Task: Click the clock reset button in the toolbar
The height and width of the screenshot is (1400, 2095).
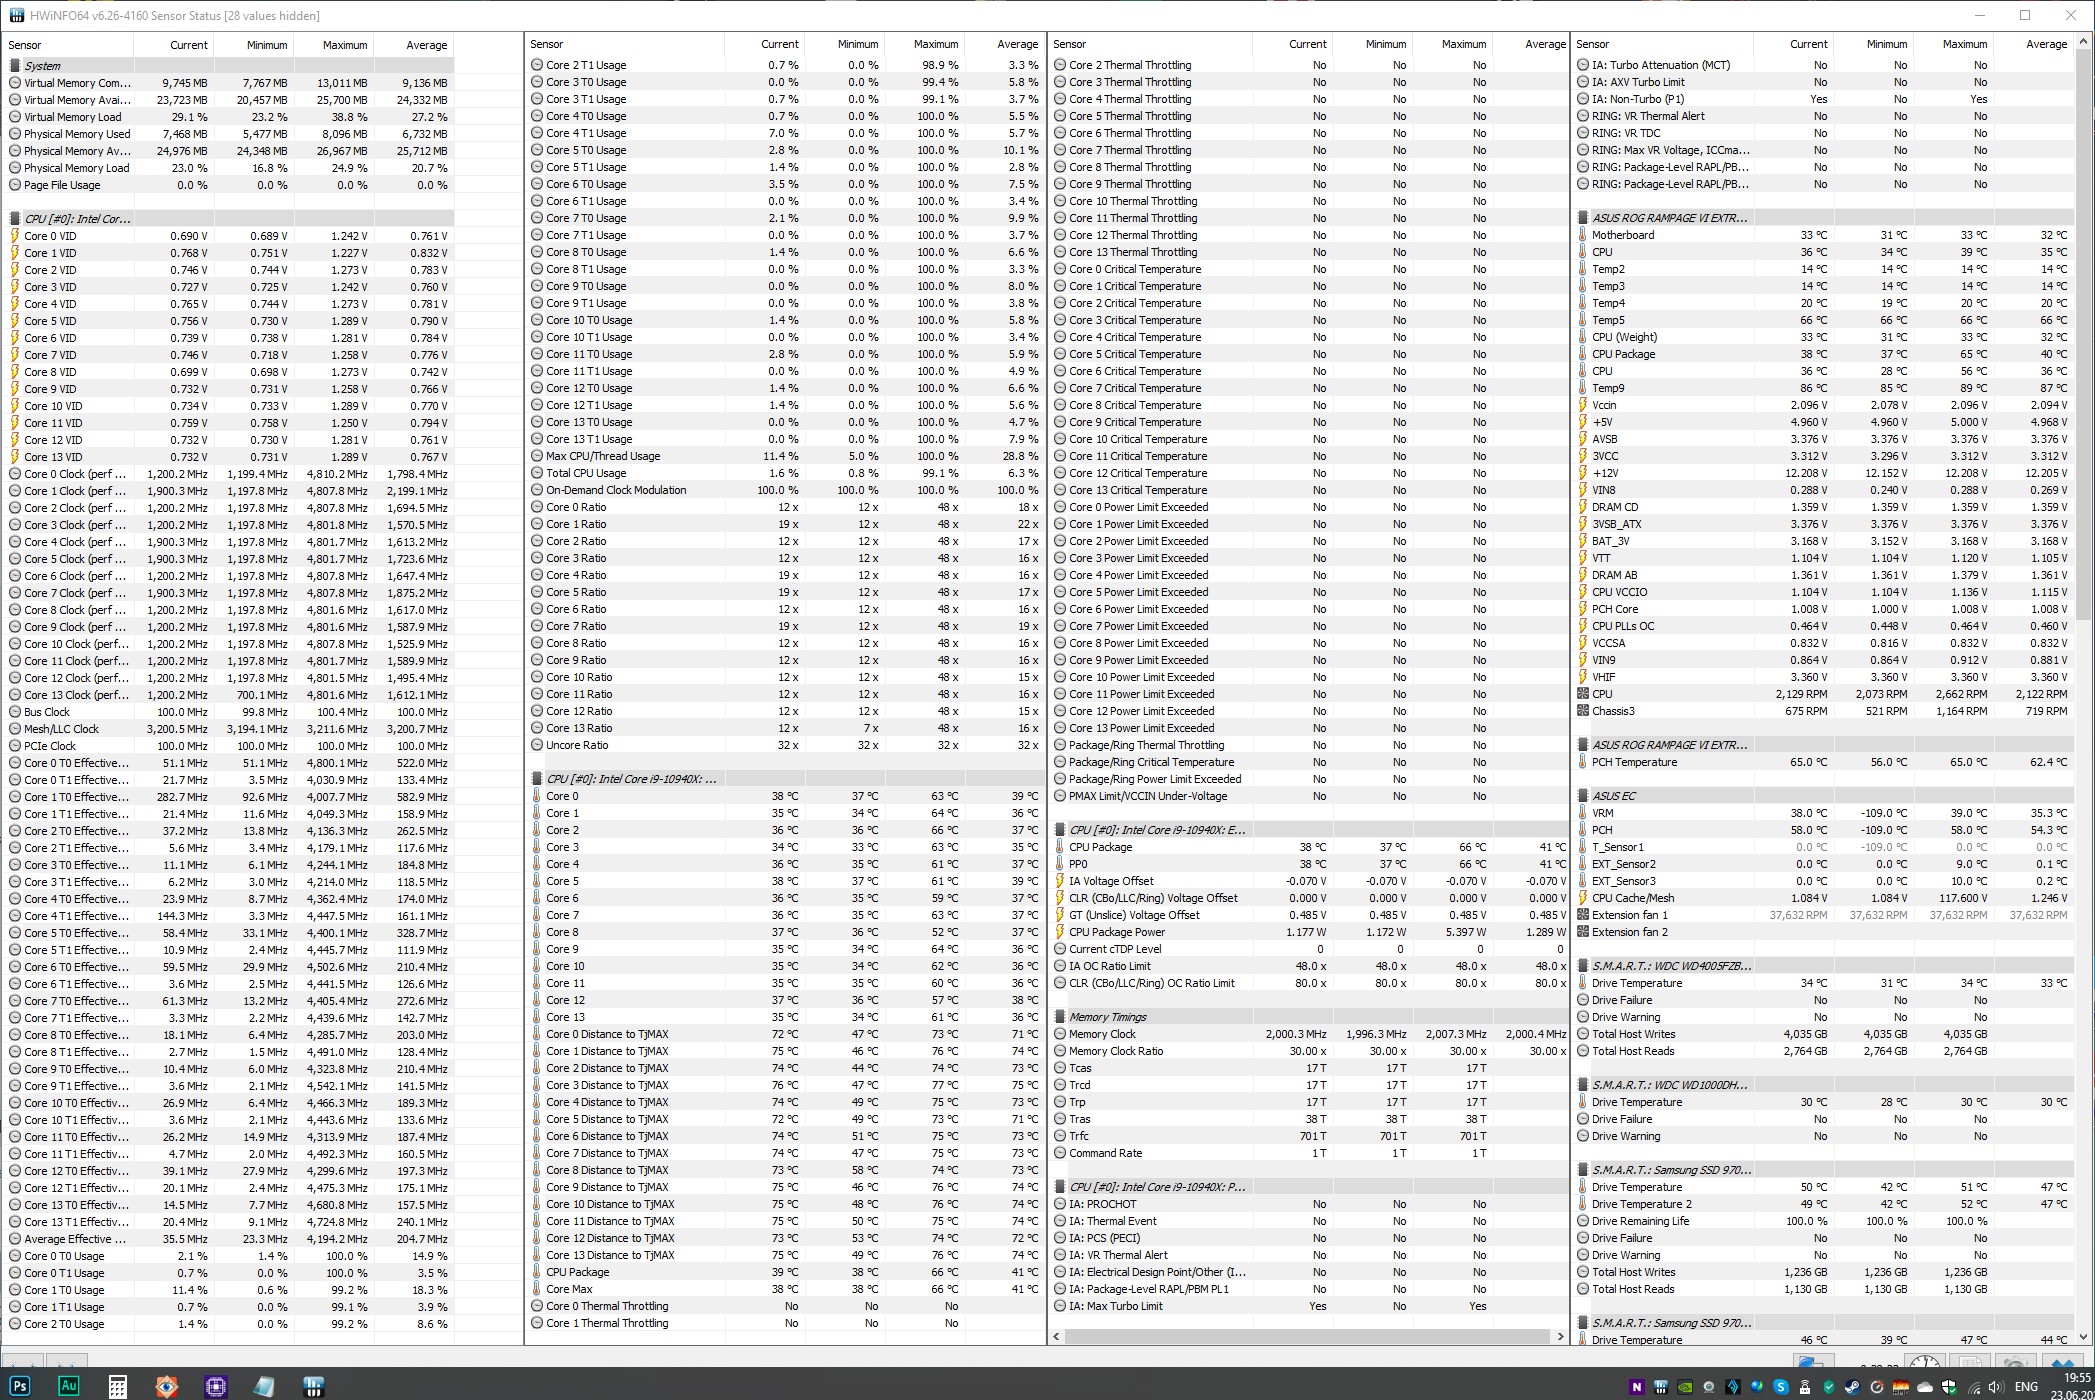Action: click(x=1925, y=1362)
